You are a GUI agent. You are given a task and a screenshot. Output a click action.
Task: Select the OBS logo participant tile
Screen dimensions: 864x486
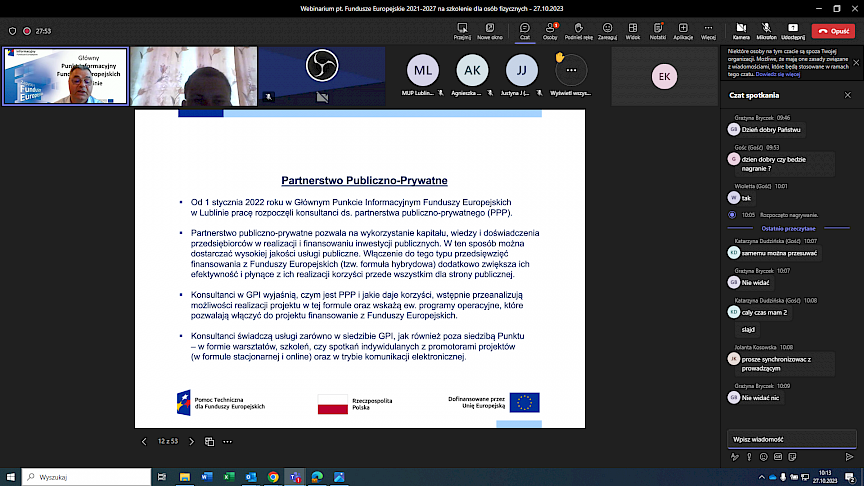click(x=322, y=76)
